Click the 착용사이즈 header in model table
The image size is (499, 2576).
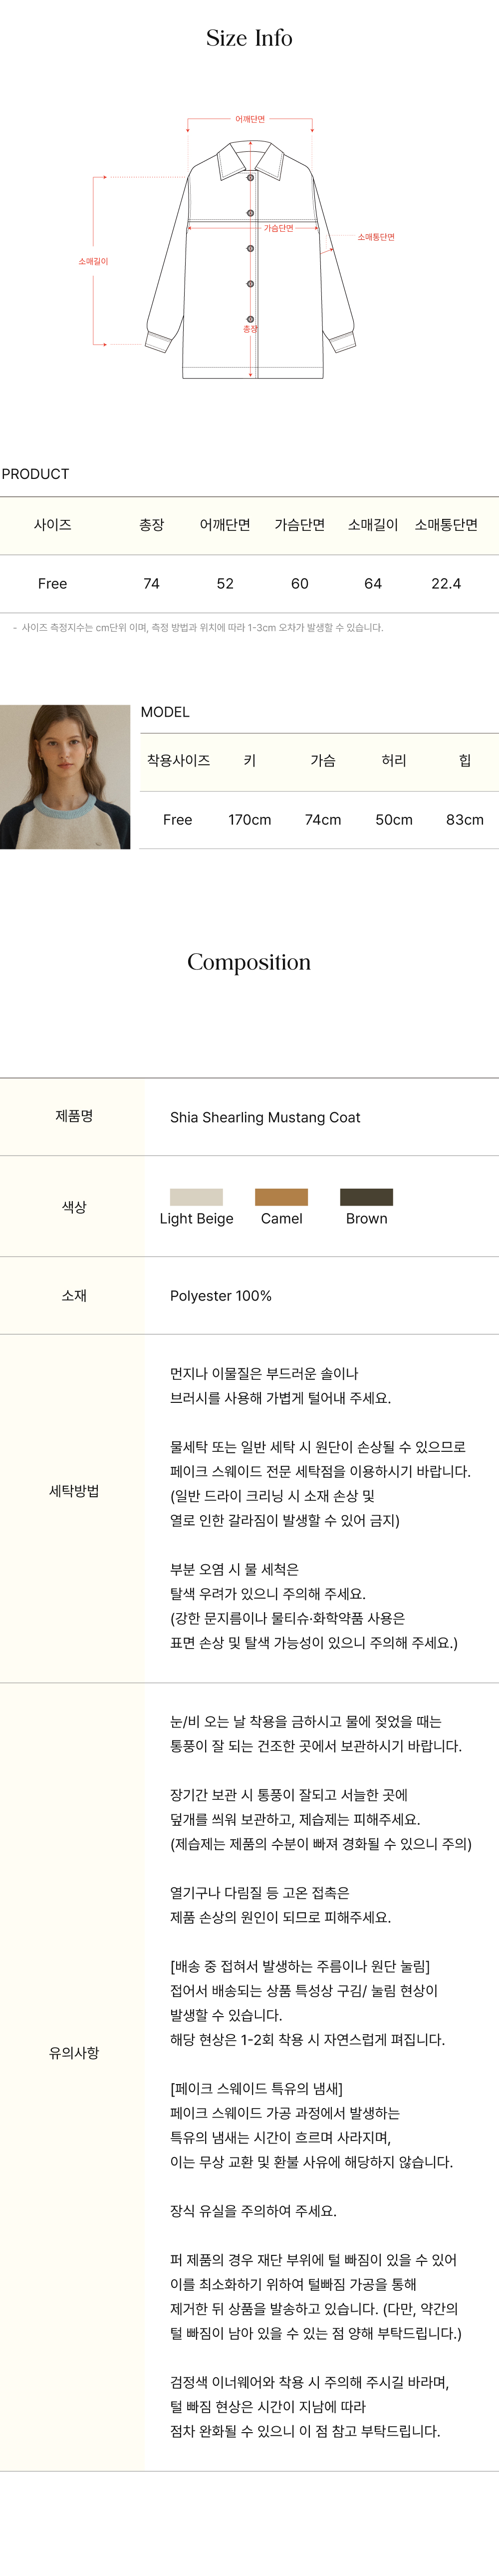(x=178, y=761)
